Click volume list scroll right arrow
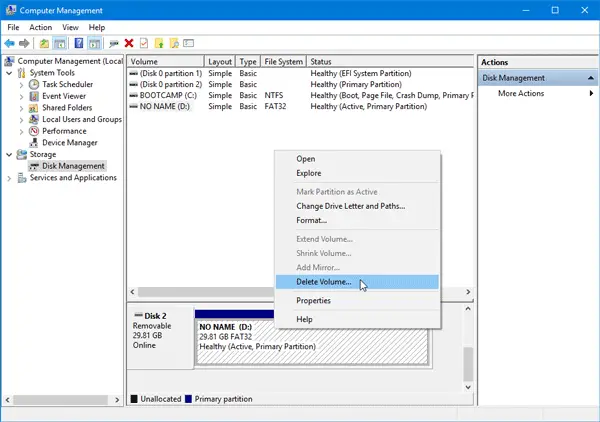Screen dimensions: 600x422 pos(468,292)
